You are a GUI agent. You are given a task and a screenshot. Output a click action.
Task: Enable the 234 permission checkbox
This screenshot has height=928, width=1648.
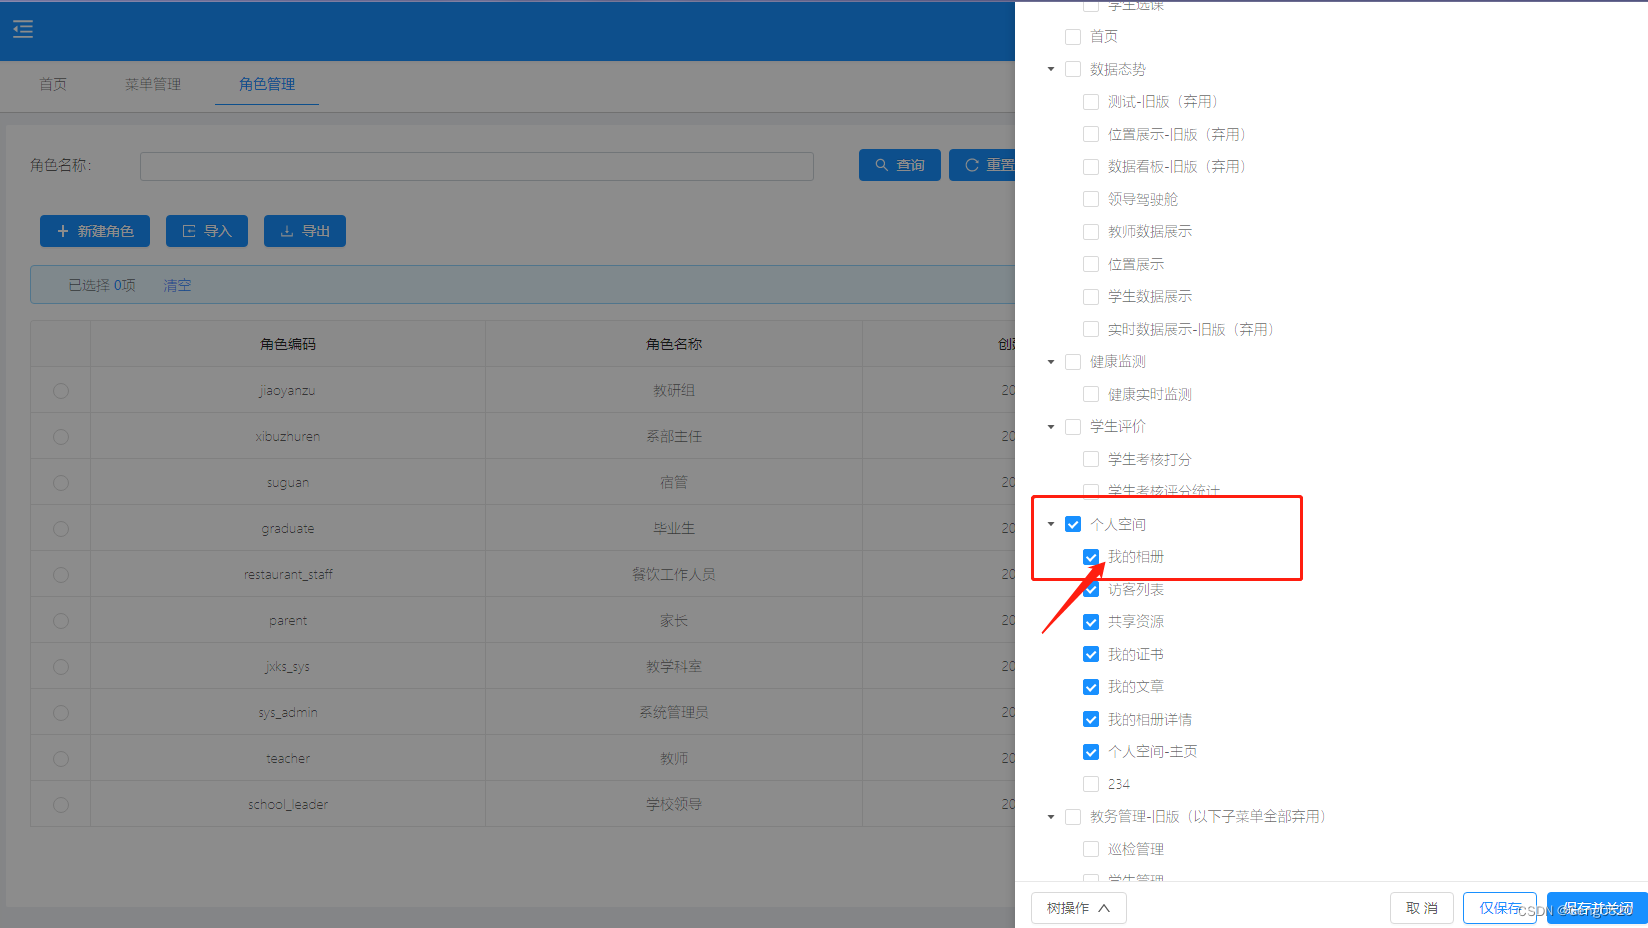1091,784
